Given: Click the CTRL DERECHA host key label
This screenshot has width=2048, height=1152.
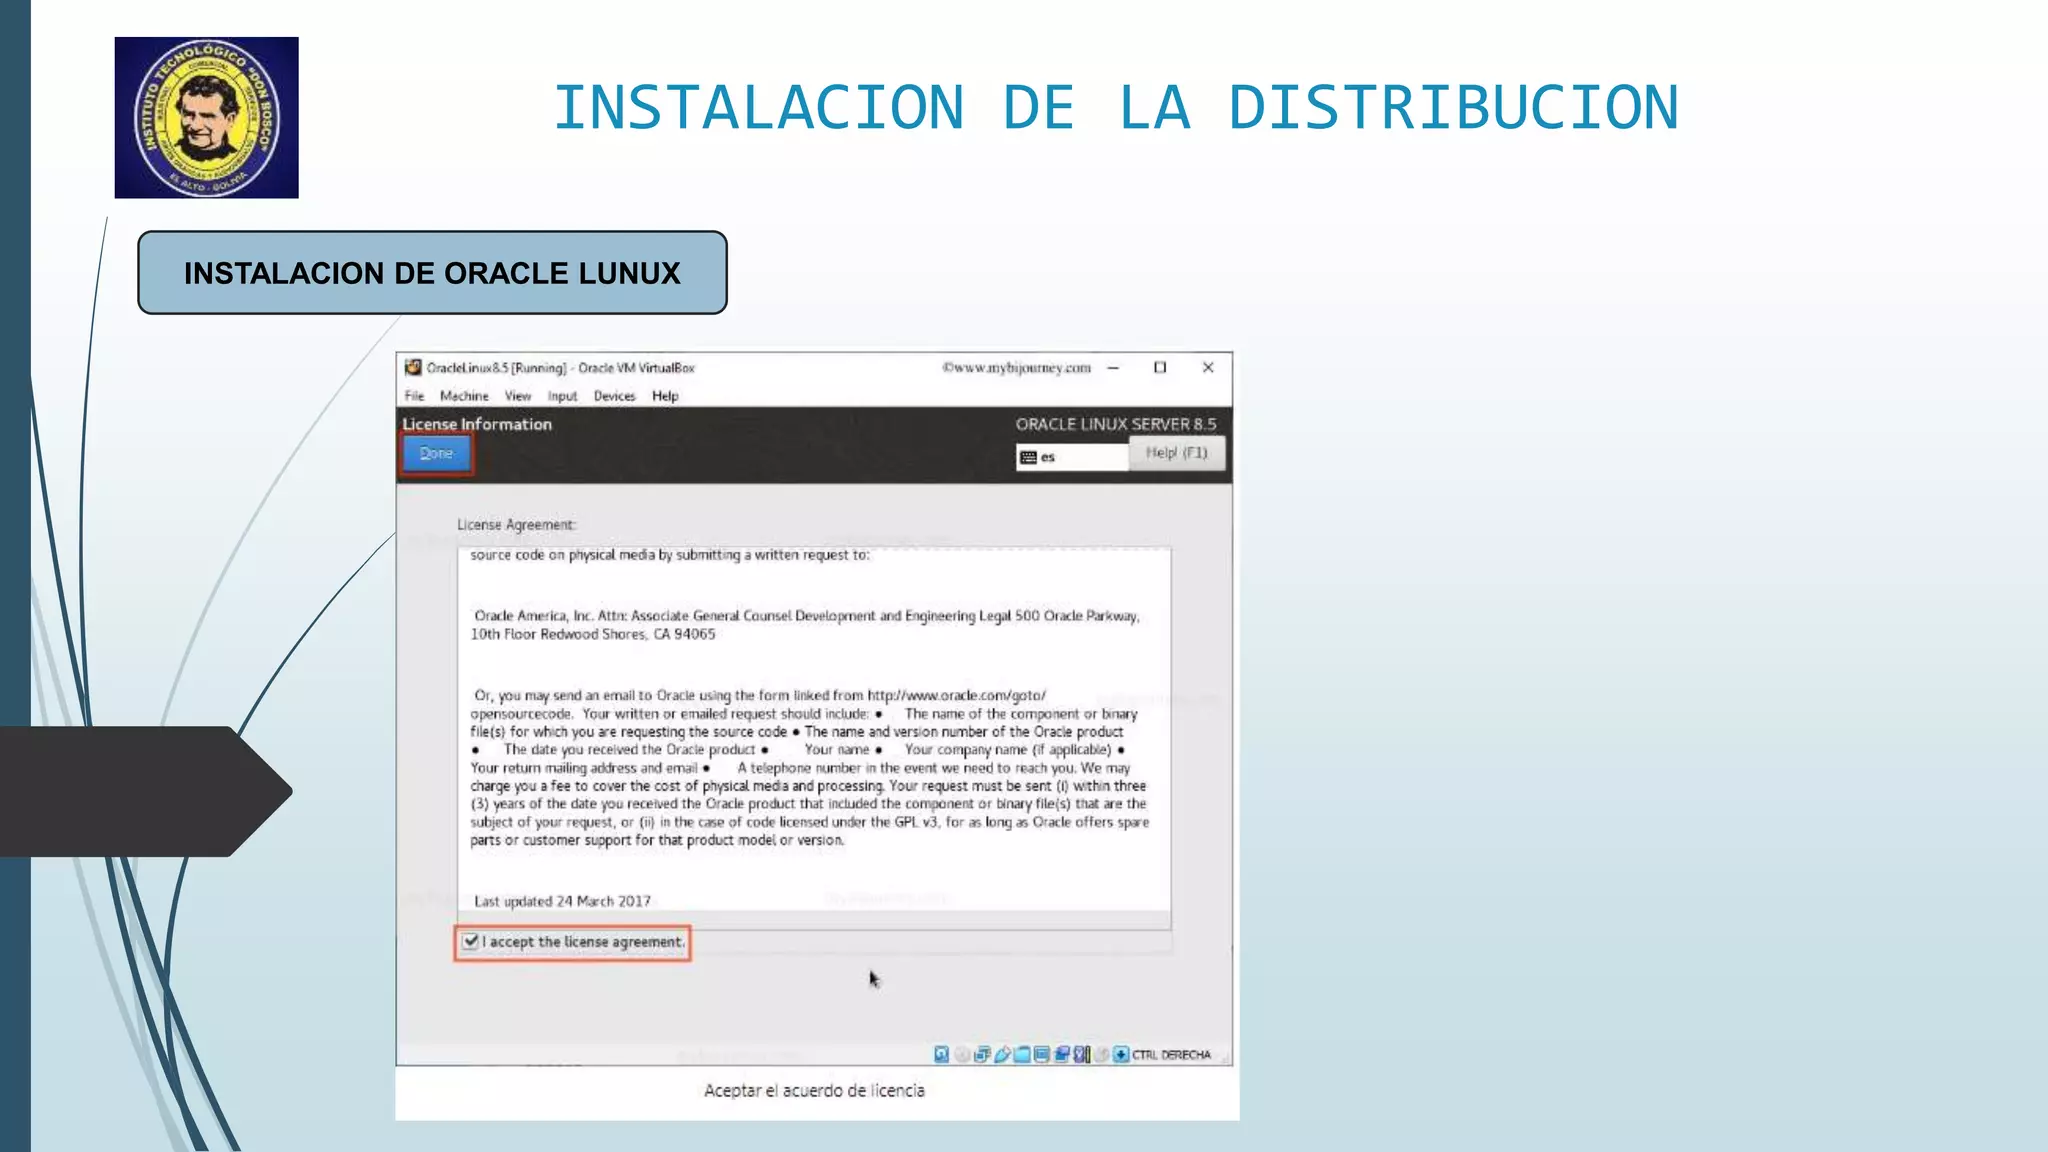Looking at the screenshot, I should [x=1171, y=1055].
